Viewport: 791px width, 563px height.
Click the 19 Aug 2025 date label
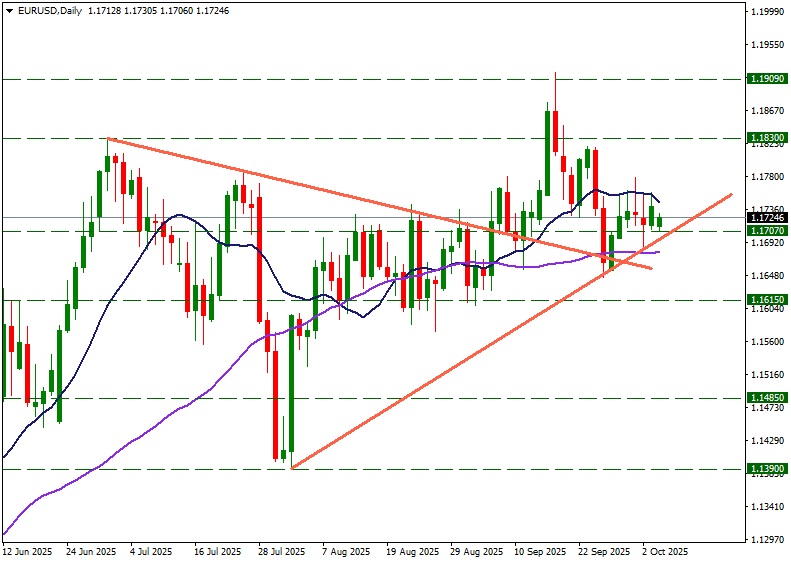[x=412, y=552]
